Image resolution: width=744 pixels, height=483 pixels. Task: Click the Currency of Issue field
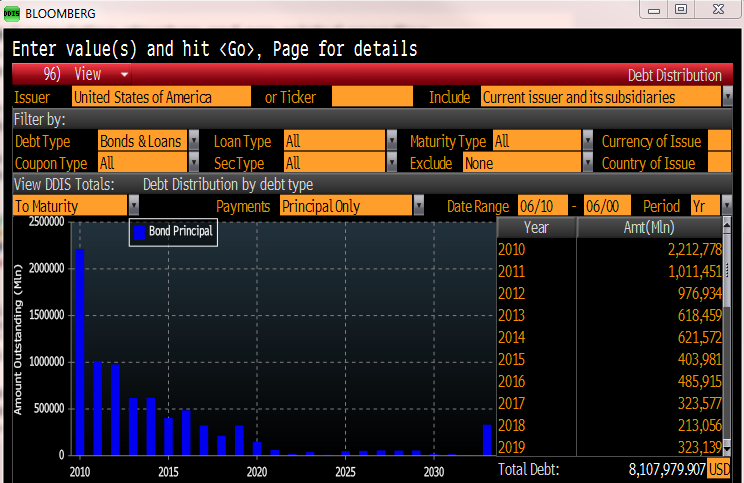coord(719,140)
